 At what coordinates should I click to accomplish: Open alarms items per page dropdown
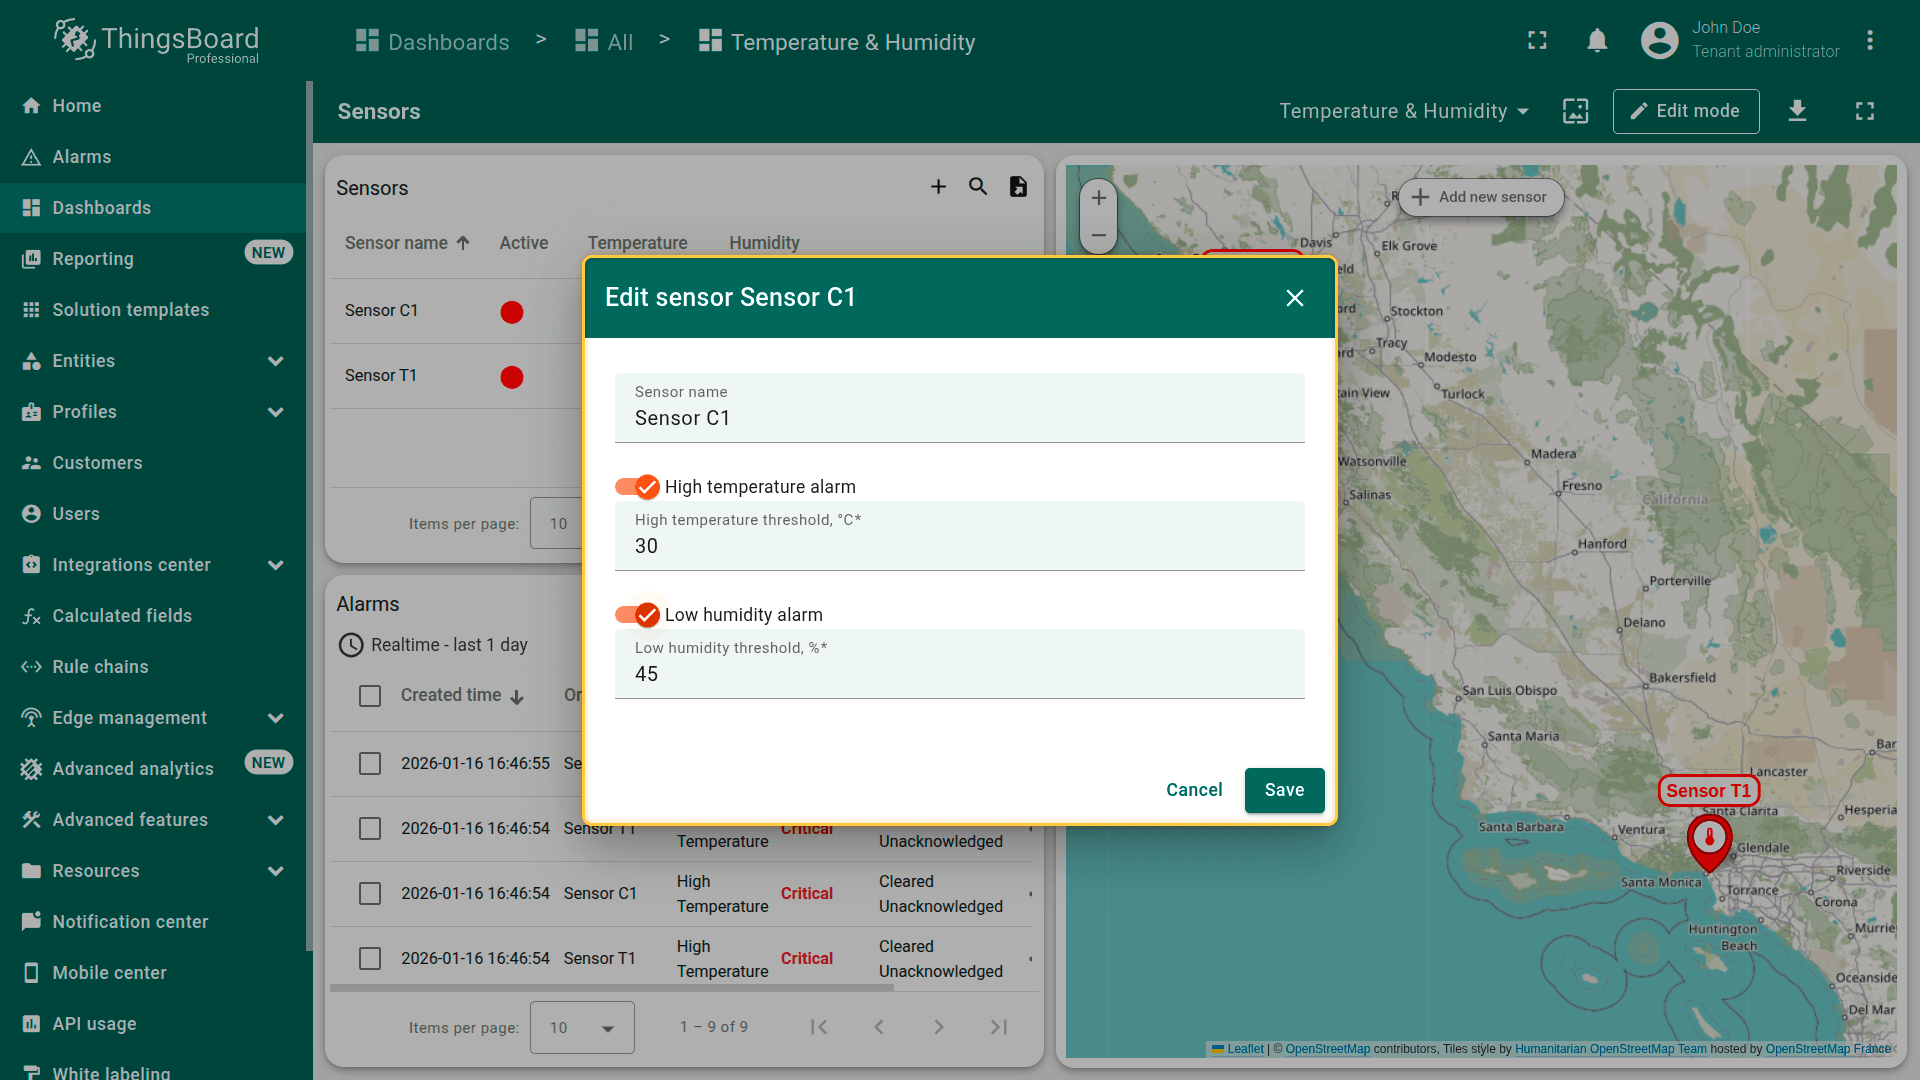(582, 1027)
